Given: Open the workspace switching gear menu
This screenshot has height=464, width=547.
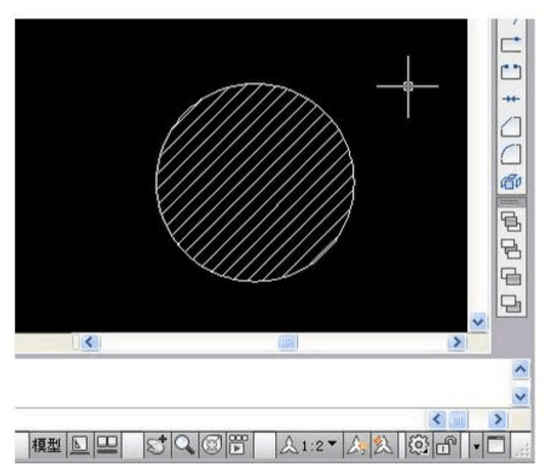Looking at the screenshot, I should (x=418, y=445).
